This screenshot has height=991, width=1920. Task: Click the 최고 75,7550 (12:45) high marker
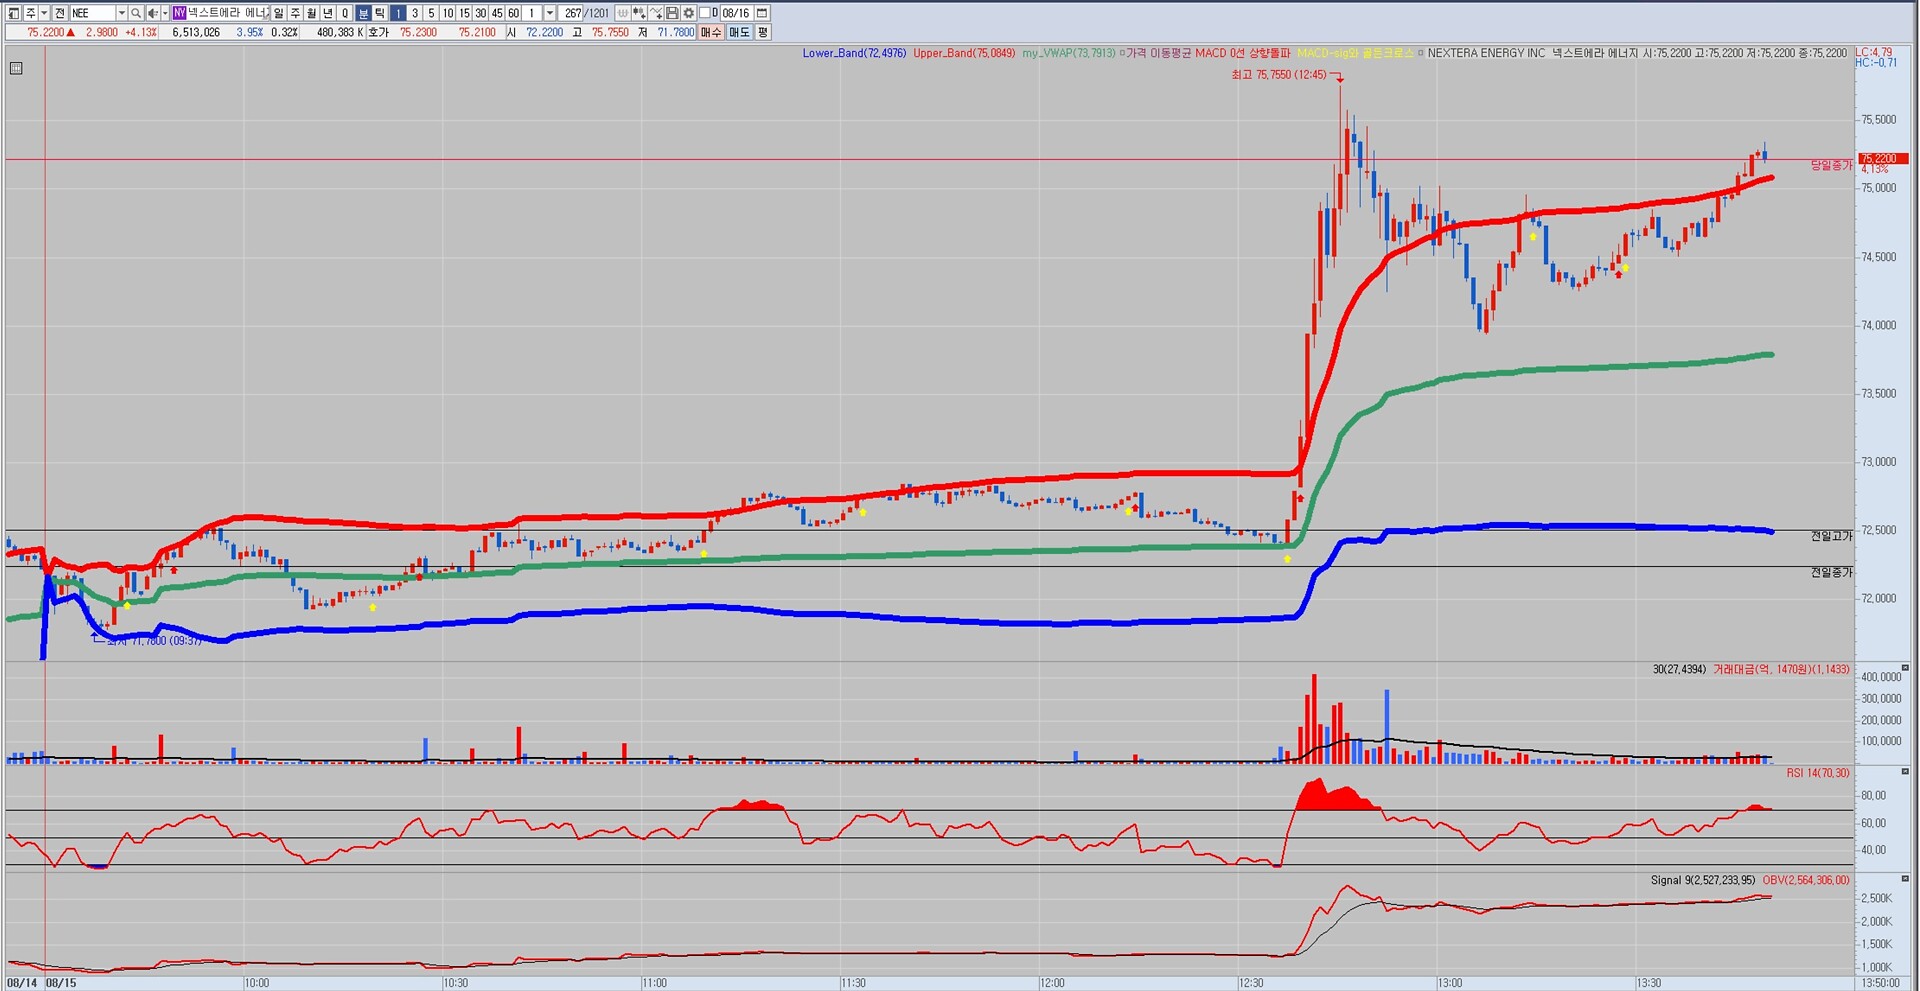[x=1279, y=75]
